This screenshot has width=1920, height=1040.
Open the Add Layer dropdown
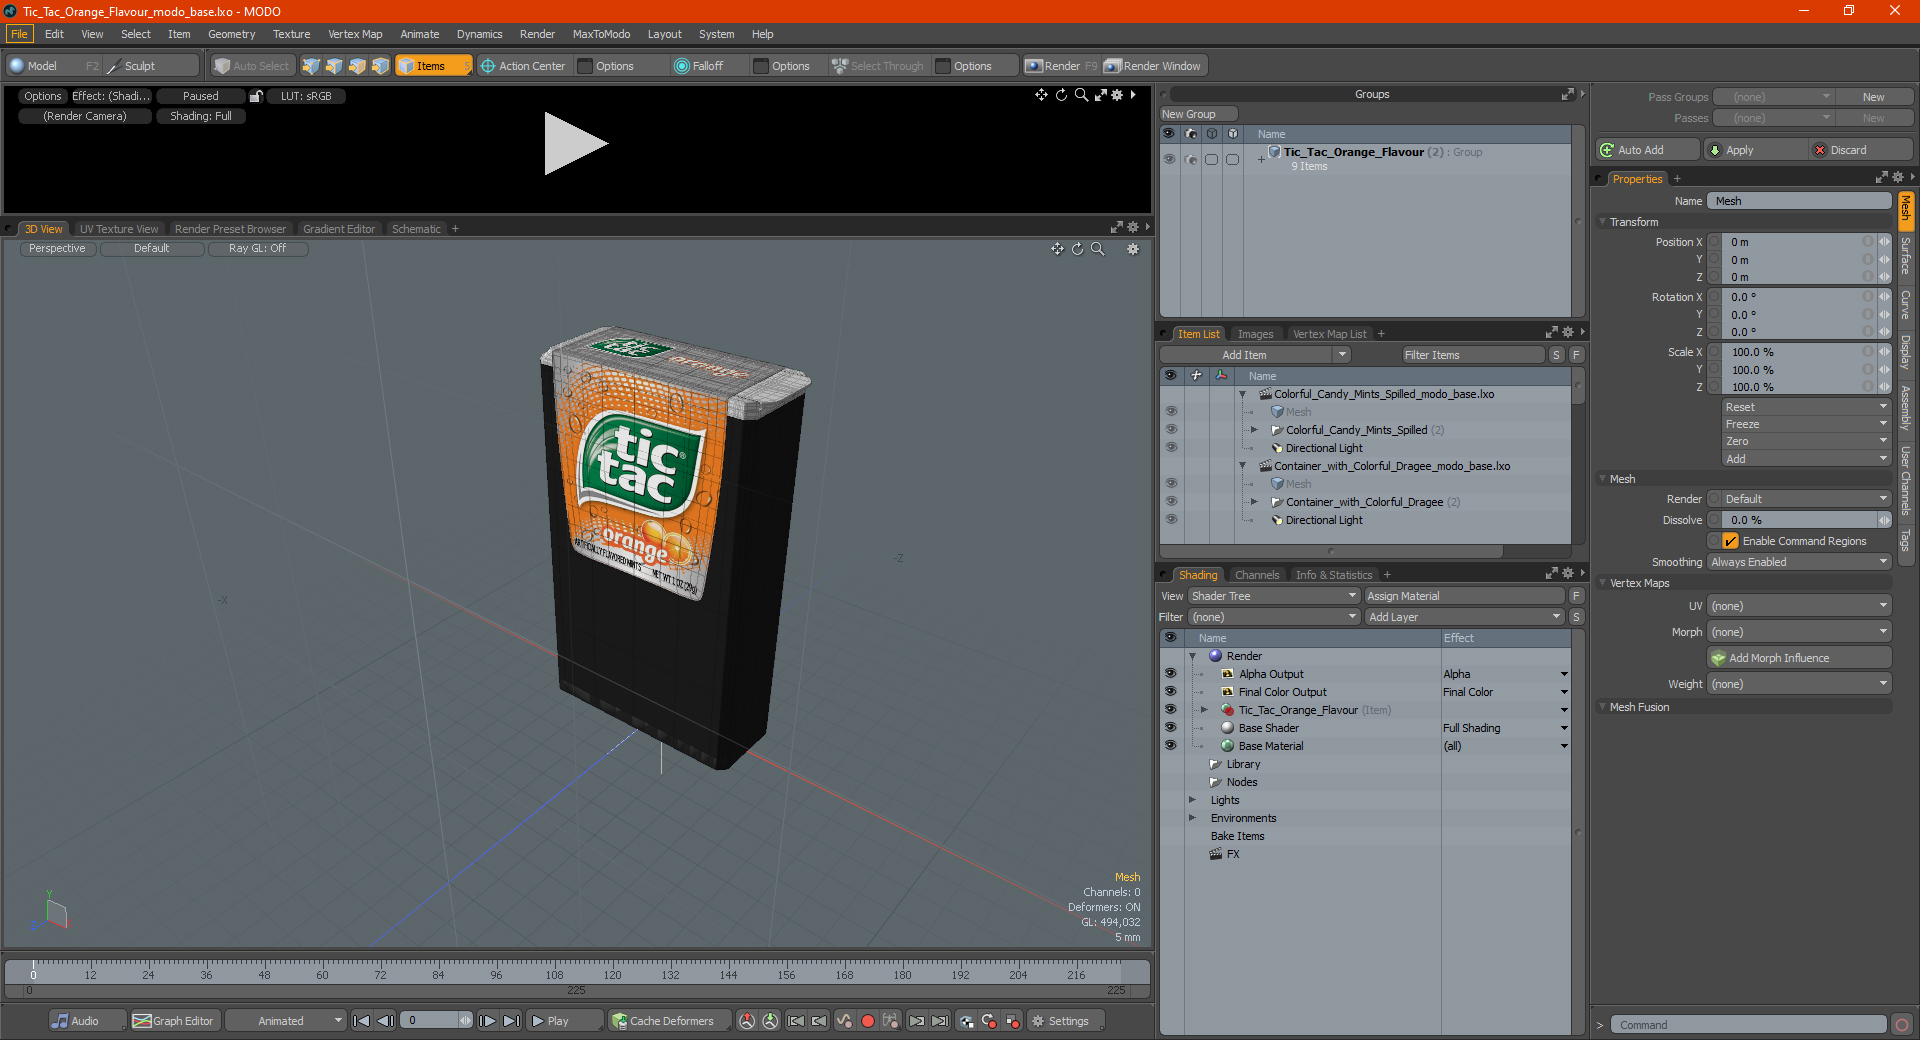click(1465, 617)
